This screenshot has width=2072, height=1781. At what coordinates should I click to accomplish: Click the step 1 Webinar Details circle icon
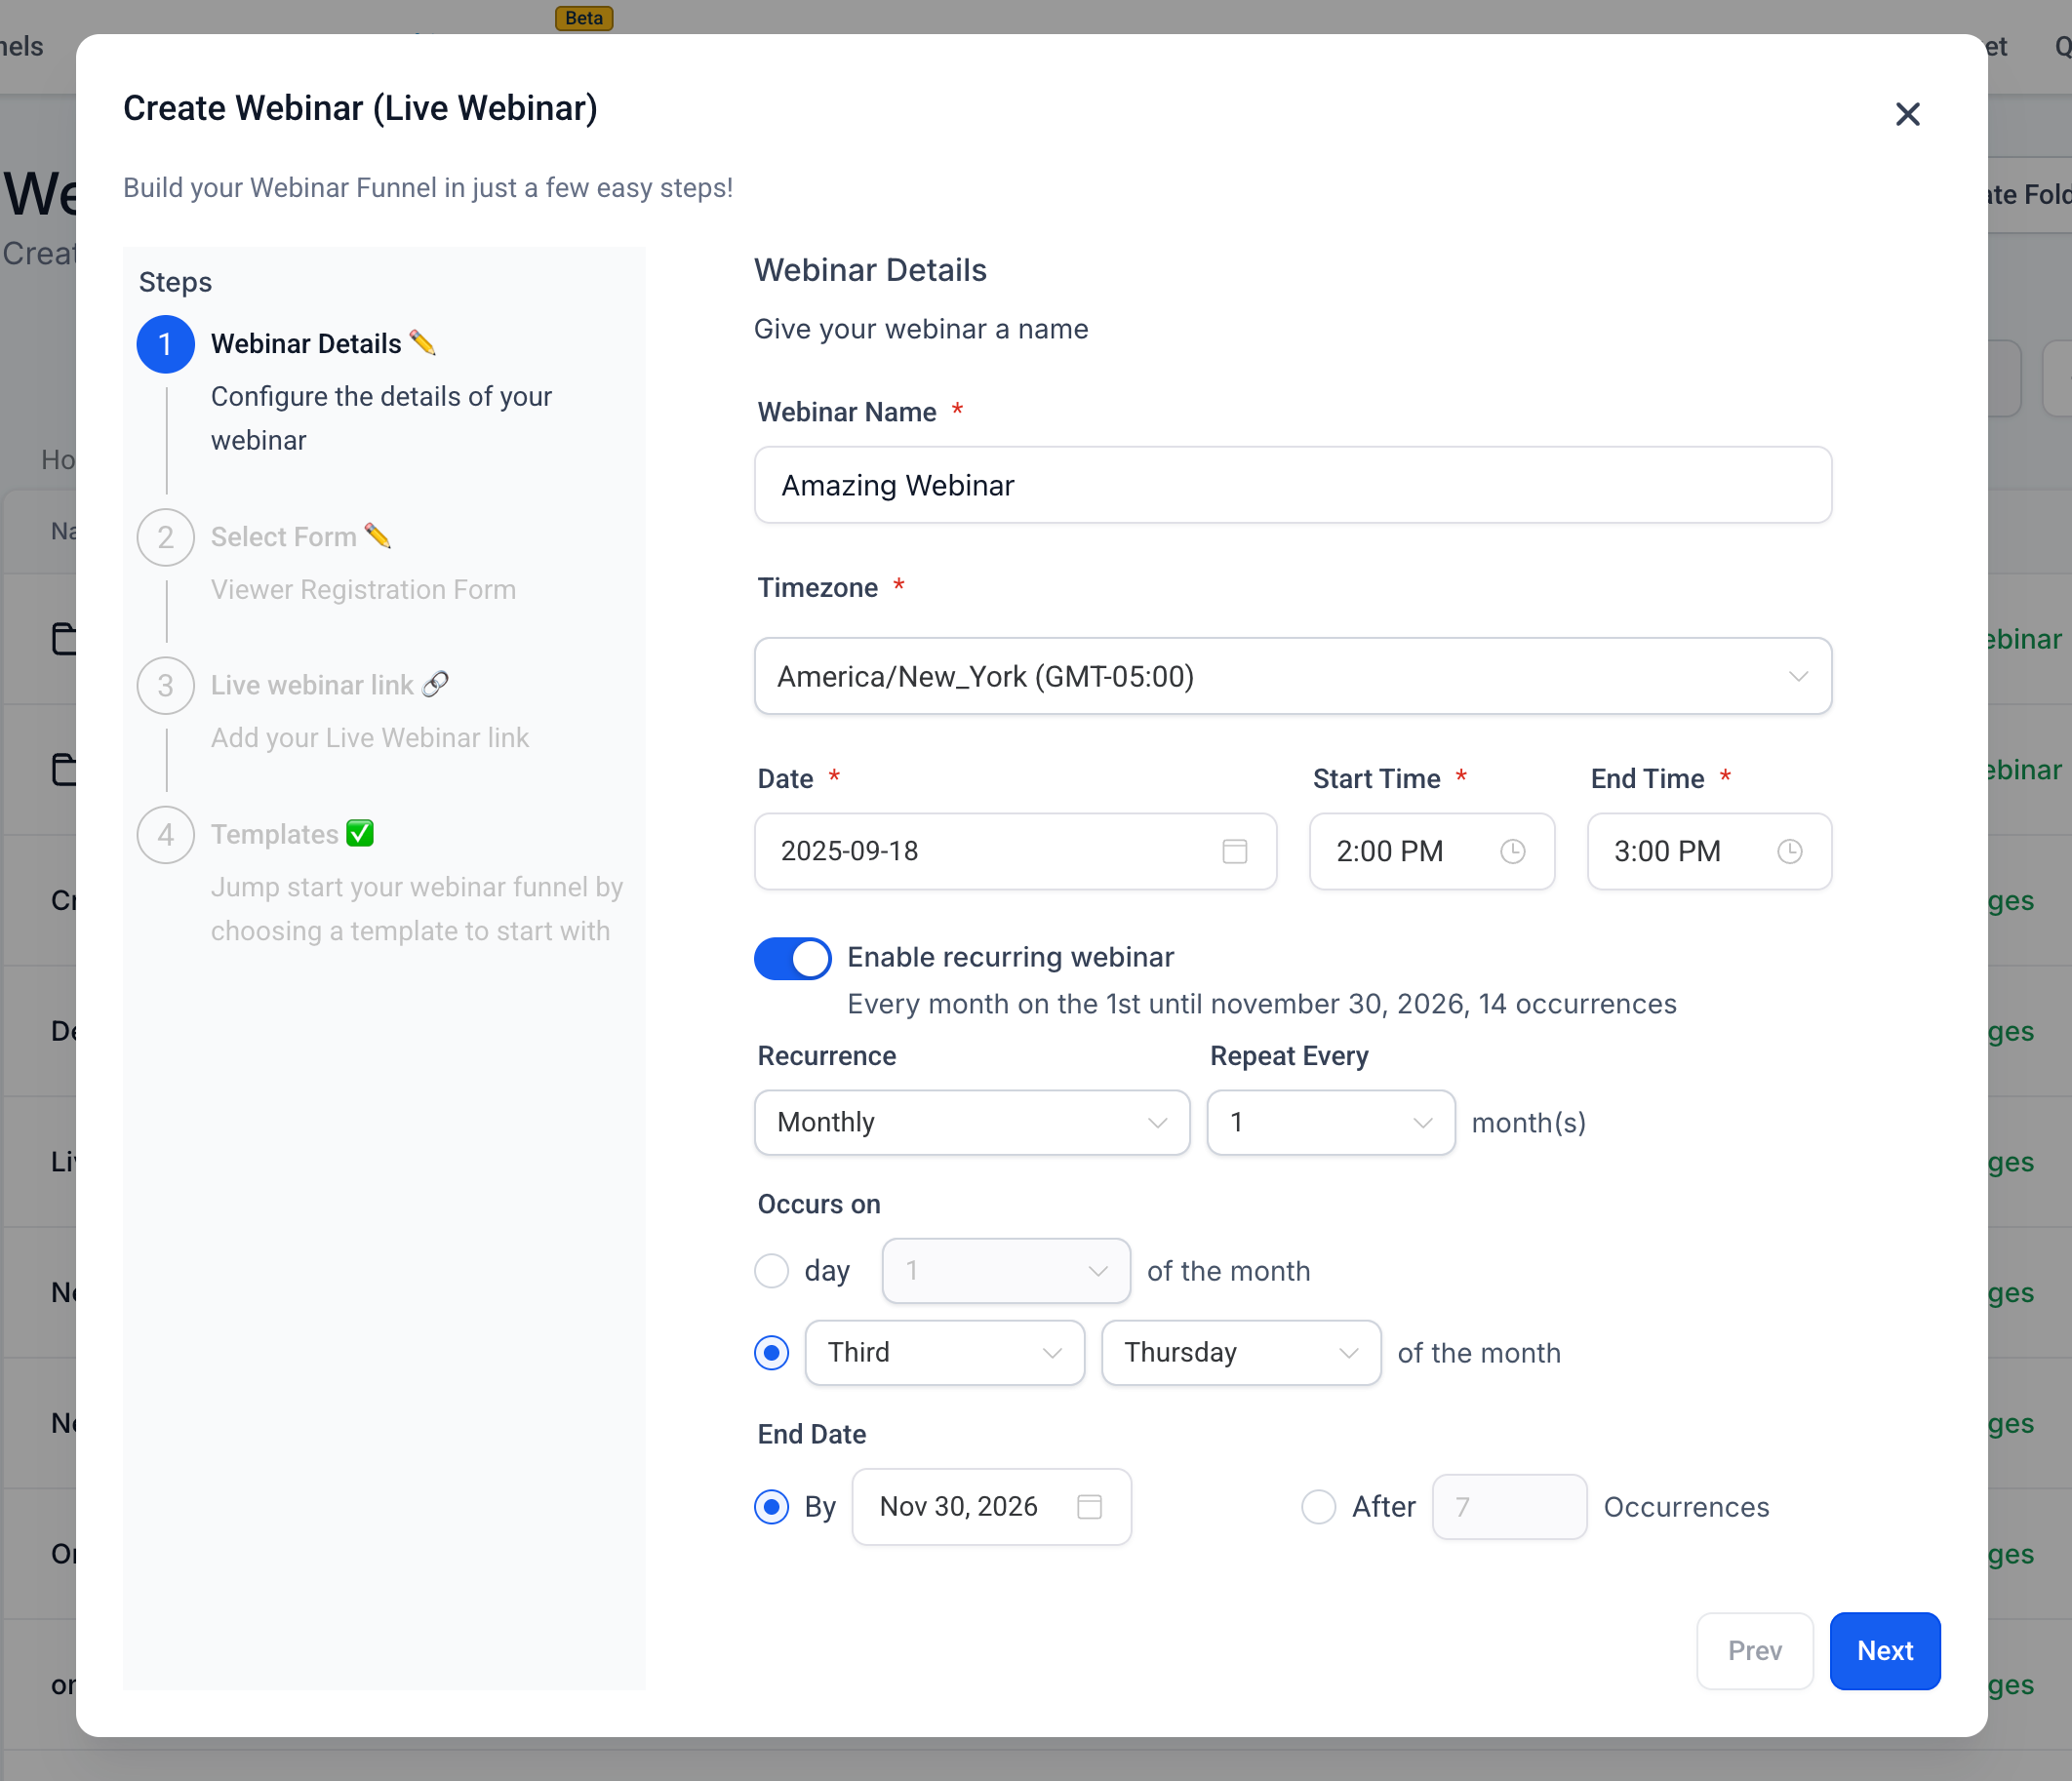point(165,344)
